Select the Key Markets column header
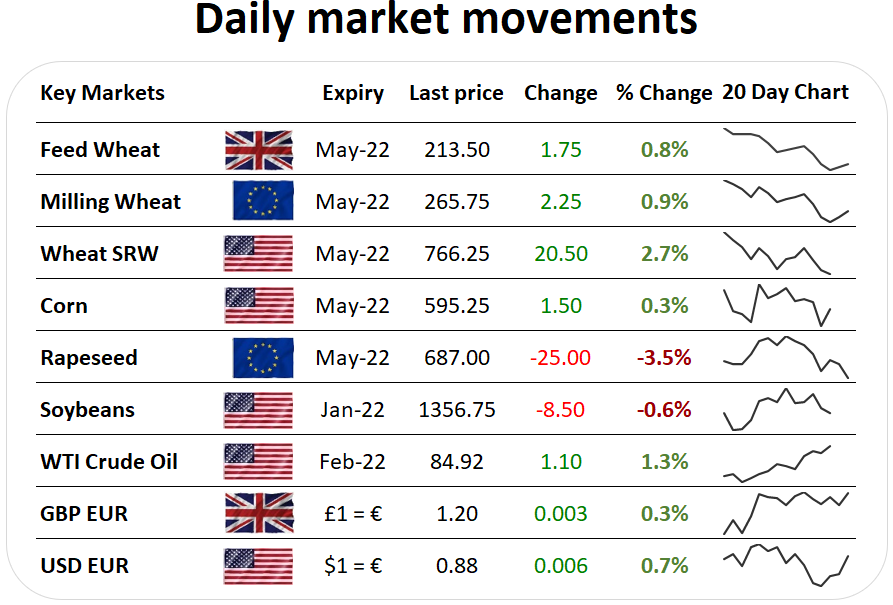Screen dimensions: 893x605 [103, 93]
